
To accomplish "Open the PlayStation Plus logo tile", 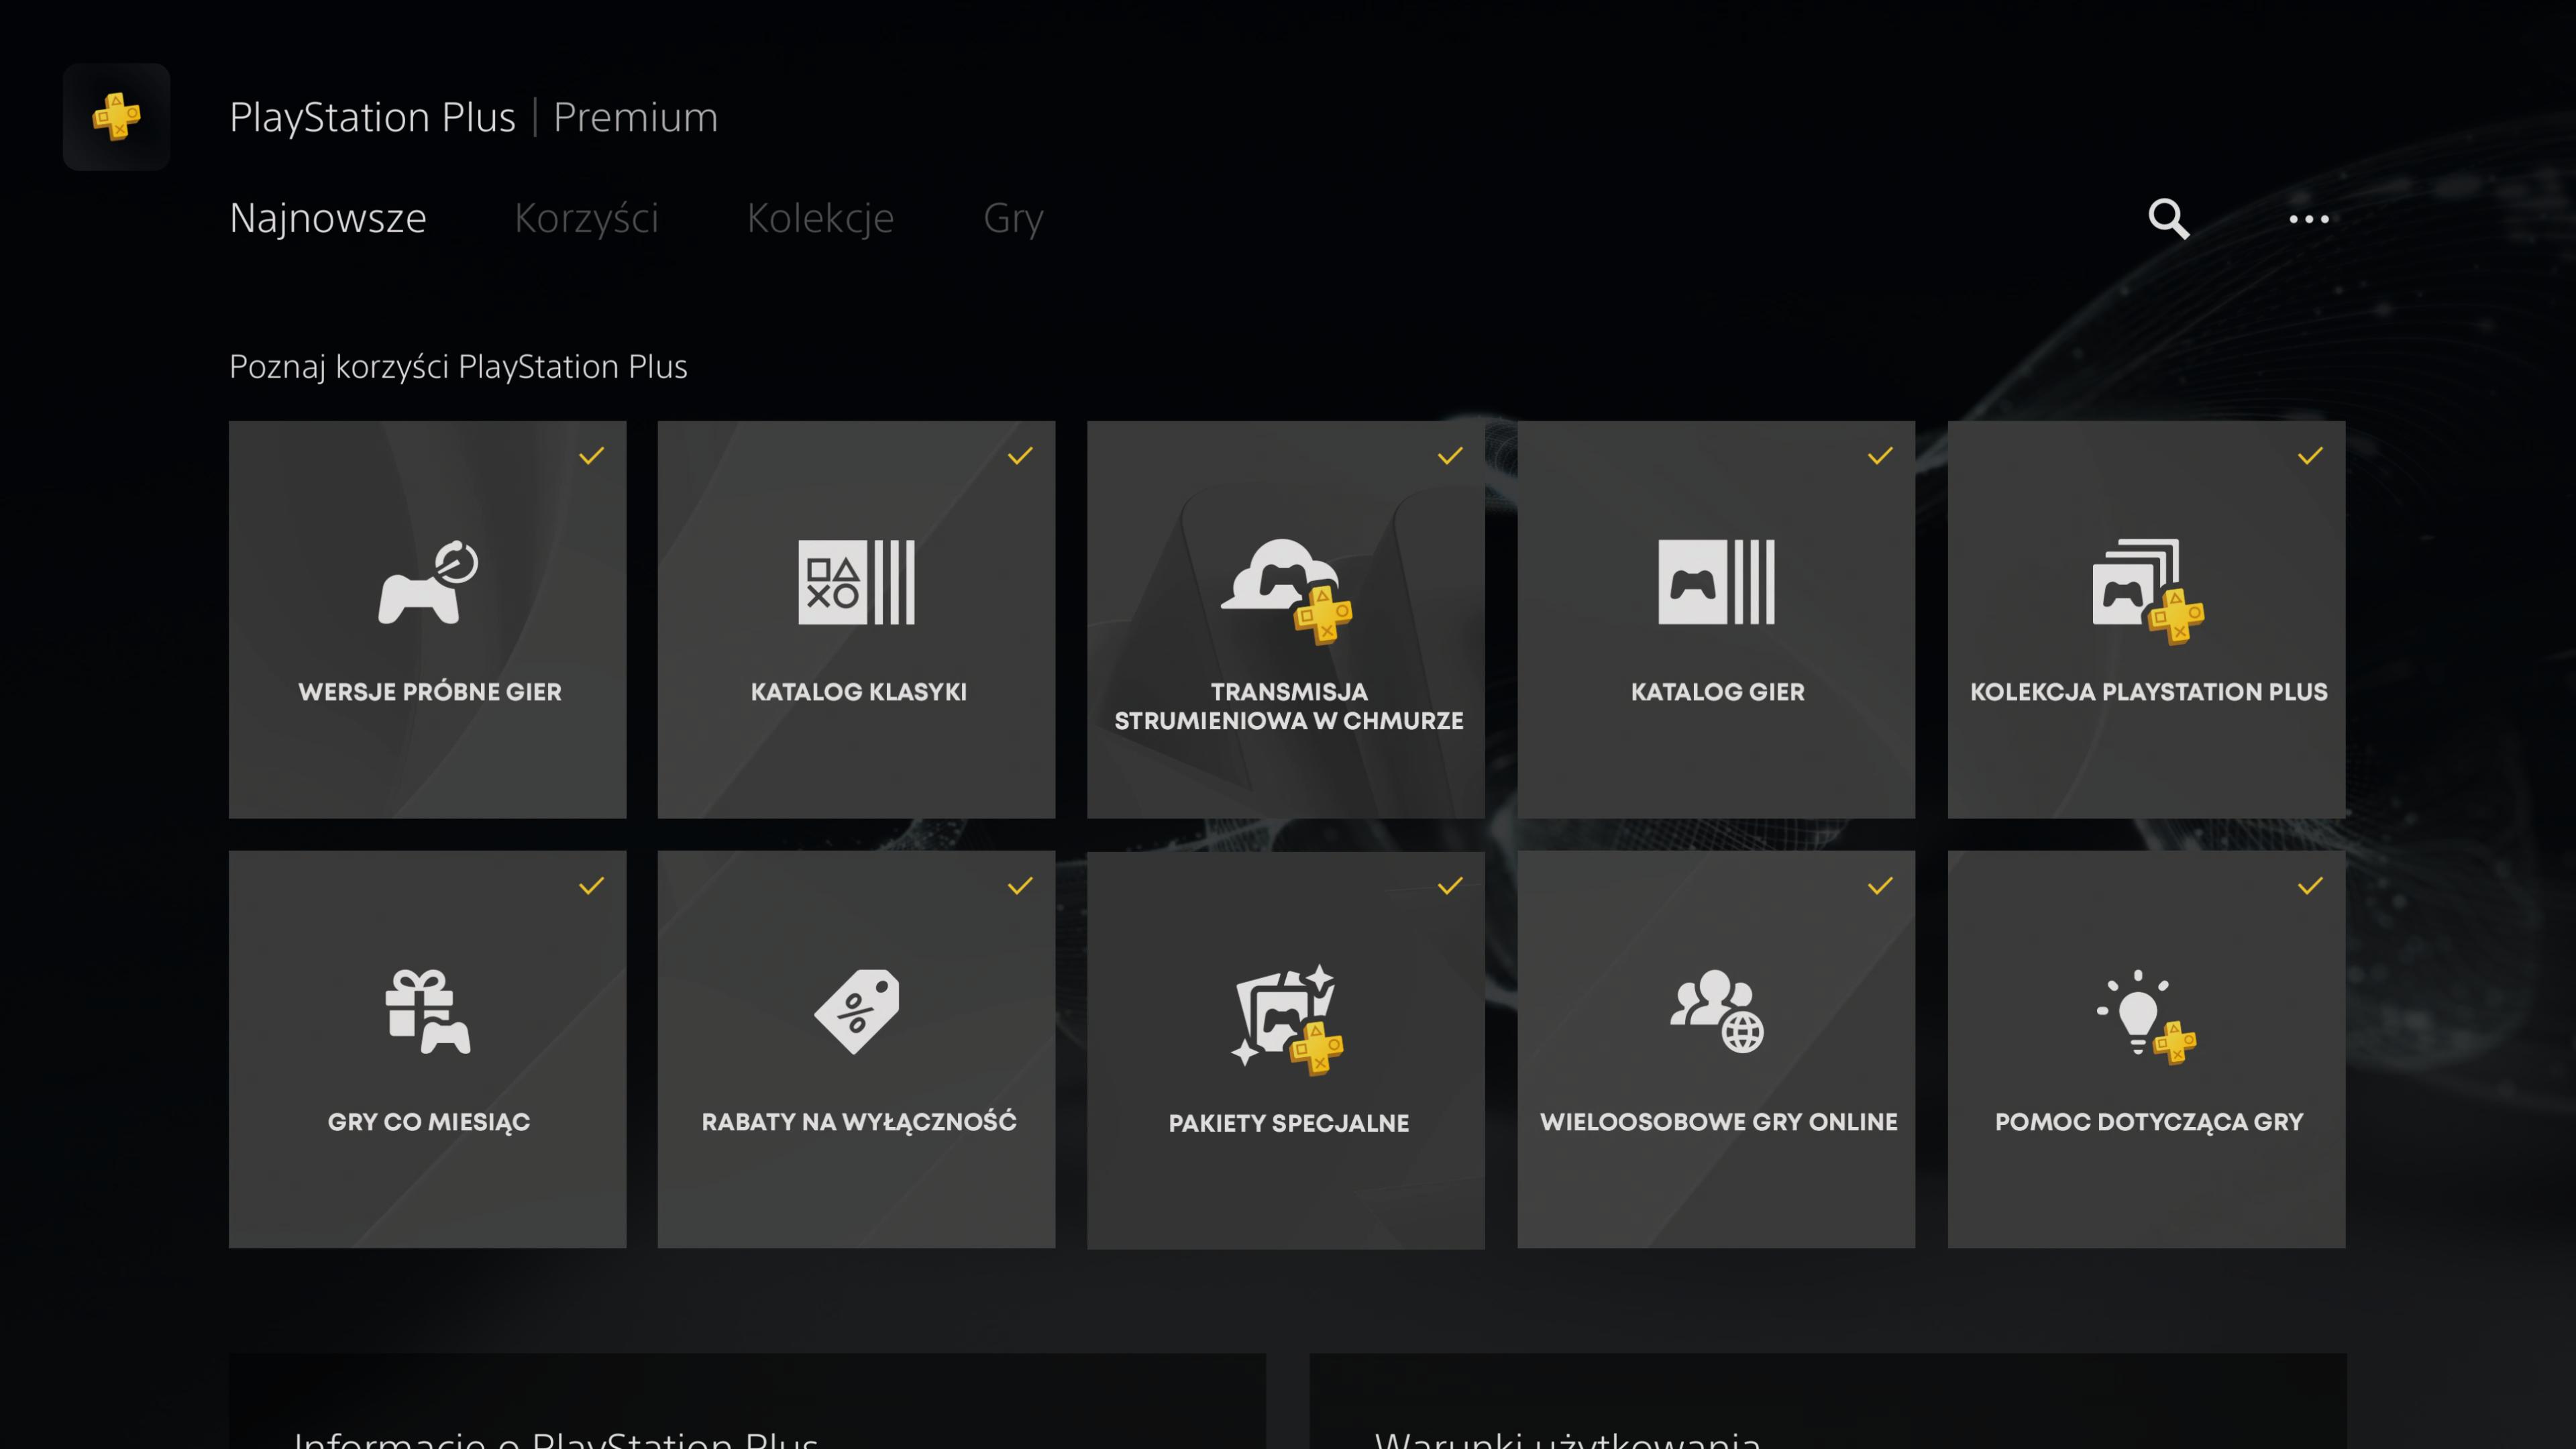I will (116, 117).
